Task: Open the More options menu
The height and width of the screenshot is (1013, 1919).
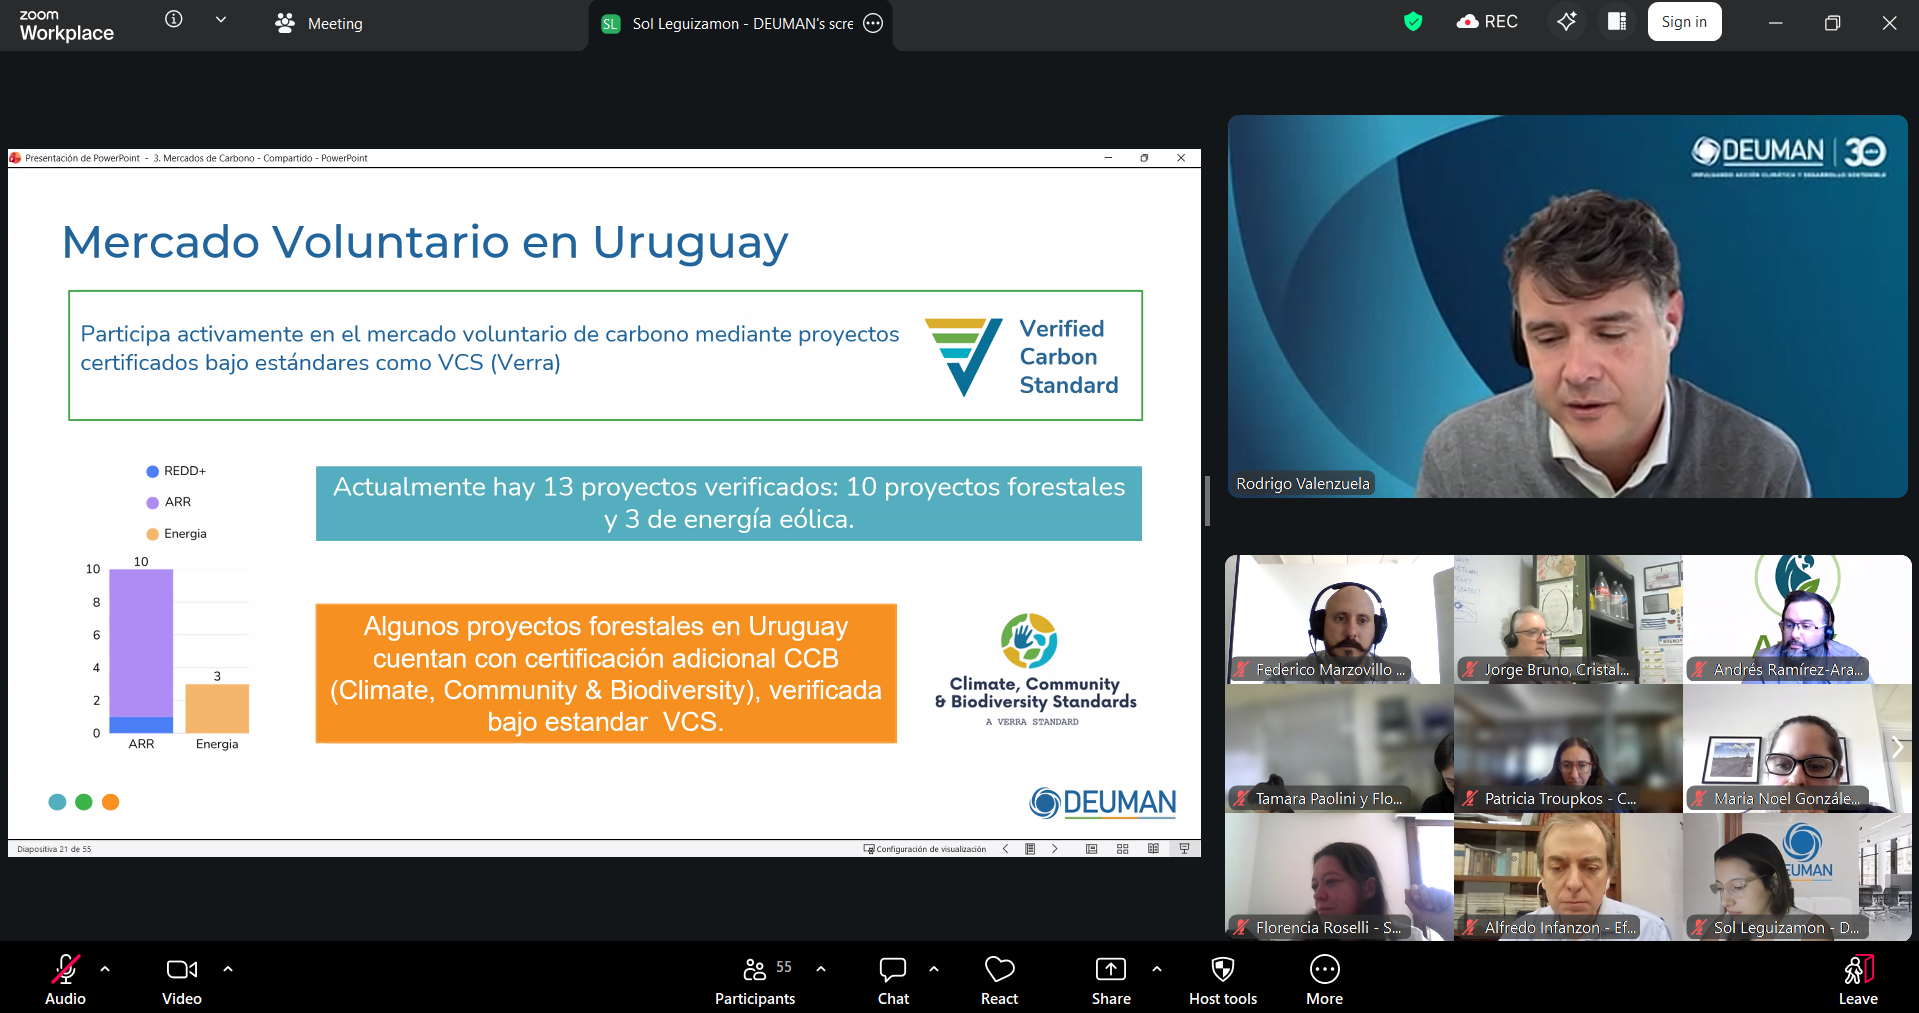Action: tap(1324, 980)
